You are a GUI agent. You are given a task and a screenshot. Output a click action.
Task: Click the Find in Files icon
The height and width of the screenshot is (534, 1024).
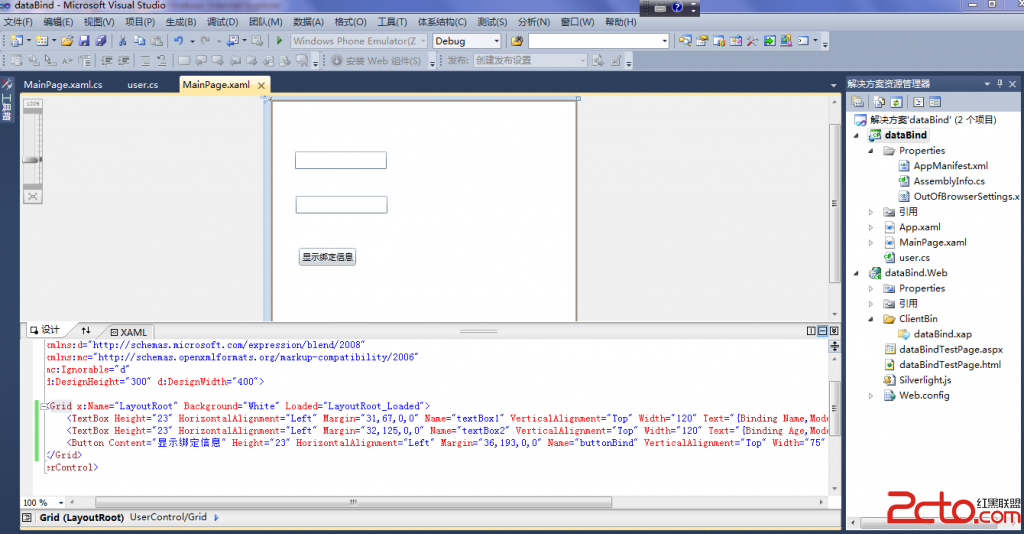click(x=517, y=41)
